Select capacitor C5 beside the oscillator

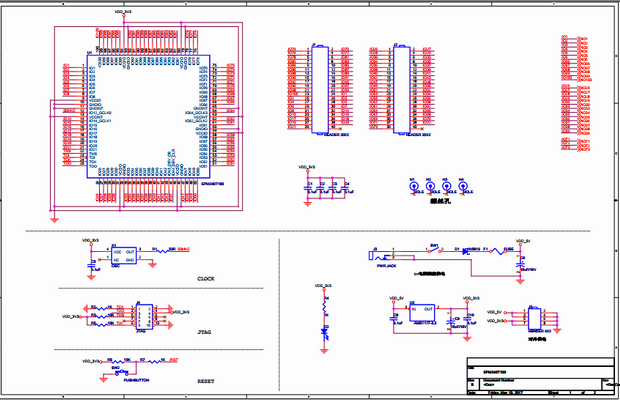(x=92, y=265)
